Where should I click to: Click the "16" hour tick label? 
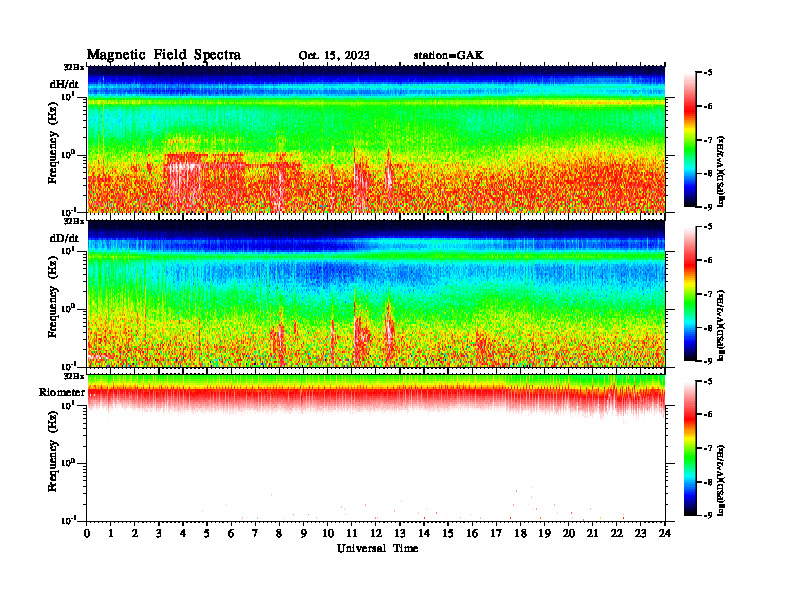(x=472, y=534)
